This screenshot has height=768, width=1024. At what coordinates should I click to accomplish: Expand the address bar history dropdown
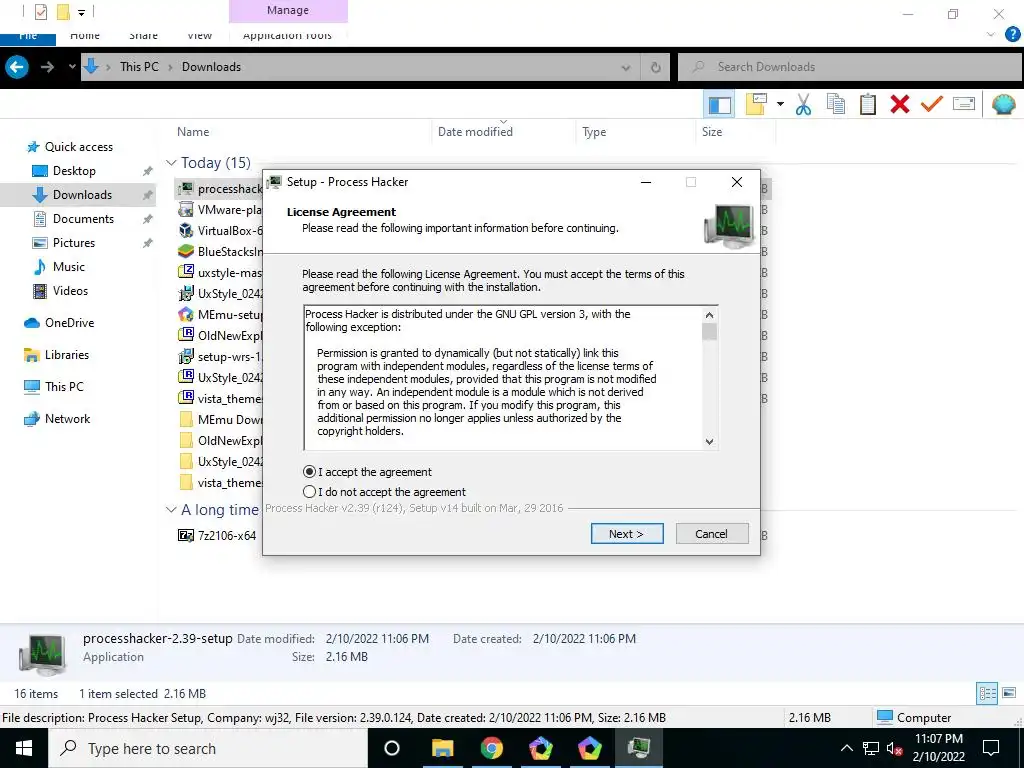click(626, 67)
